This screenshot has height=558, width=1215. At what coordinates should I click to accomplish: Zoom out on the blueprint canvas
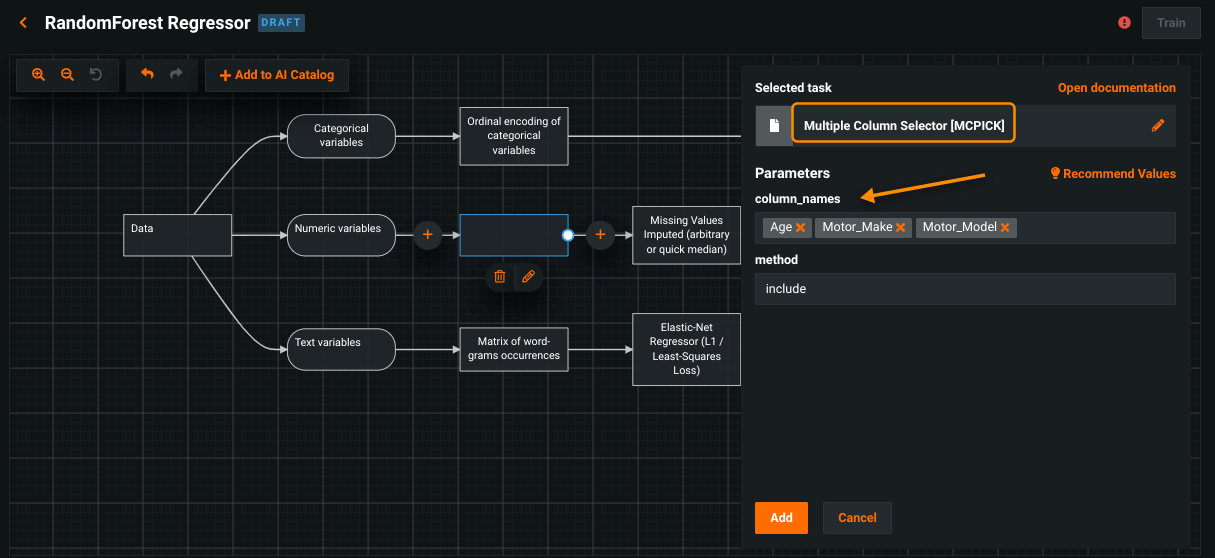[67, 75]
